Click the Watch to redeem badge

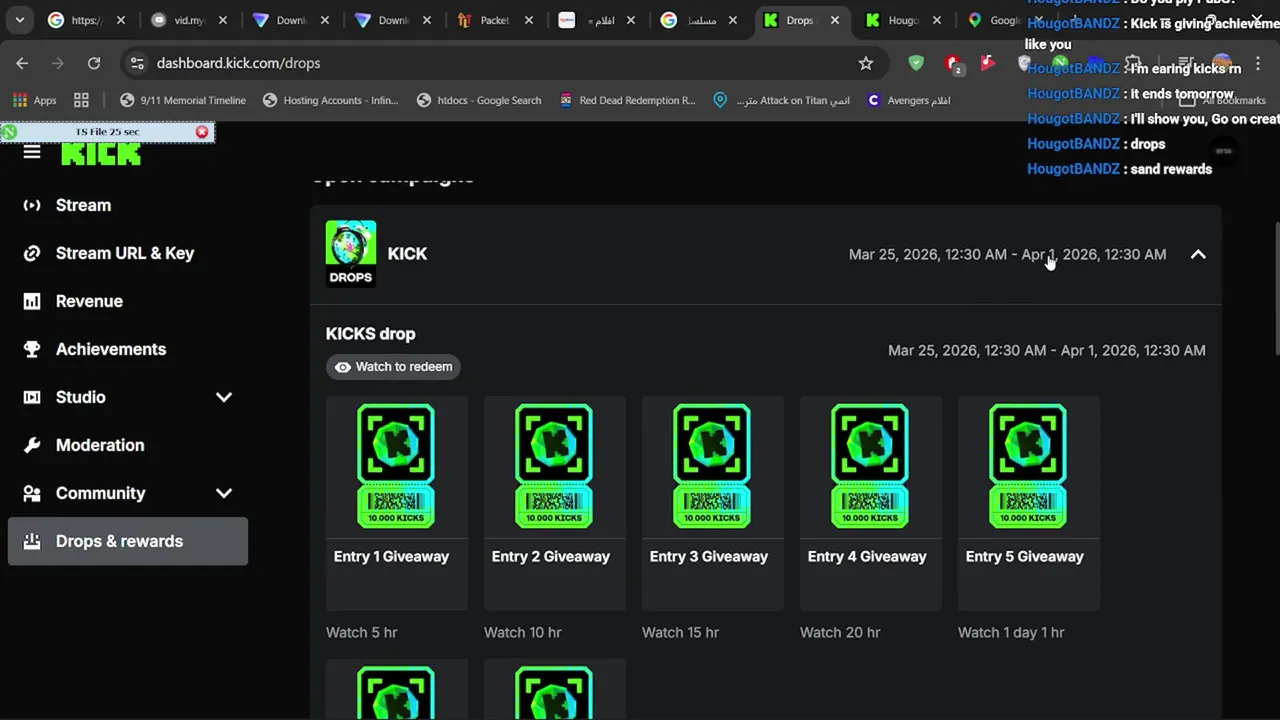(x=393, y=367)
